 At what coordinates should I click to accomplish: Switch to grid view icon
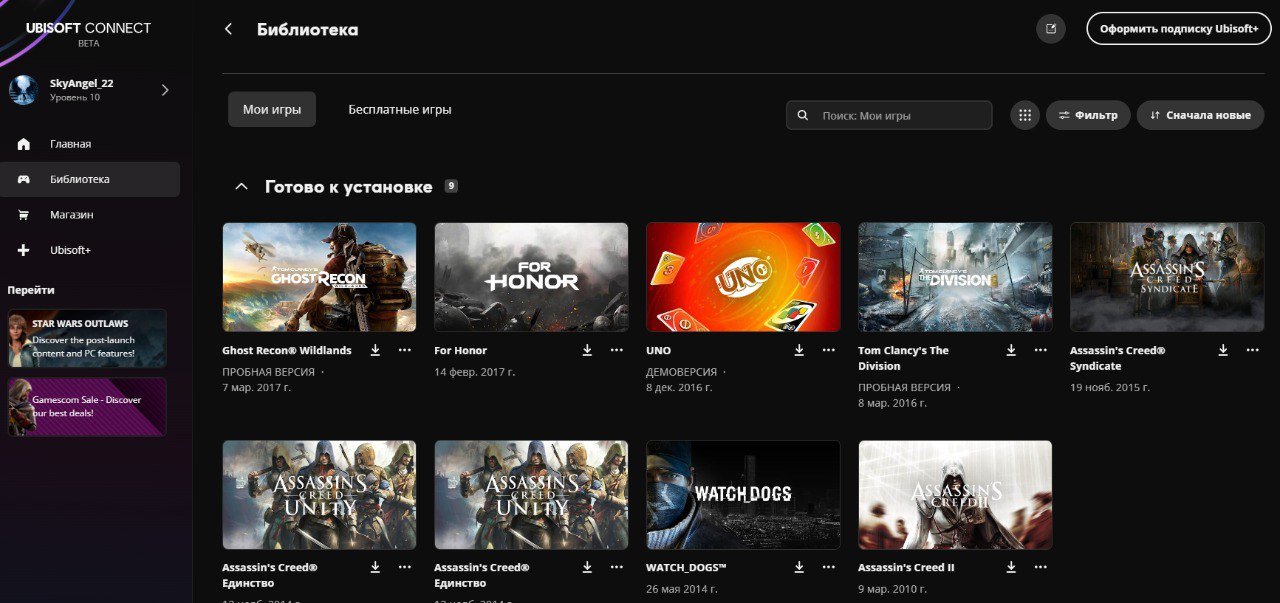click(1025, 115)
